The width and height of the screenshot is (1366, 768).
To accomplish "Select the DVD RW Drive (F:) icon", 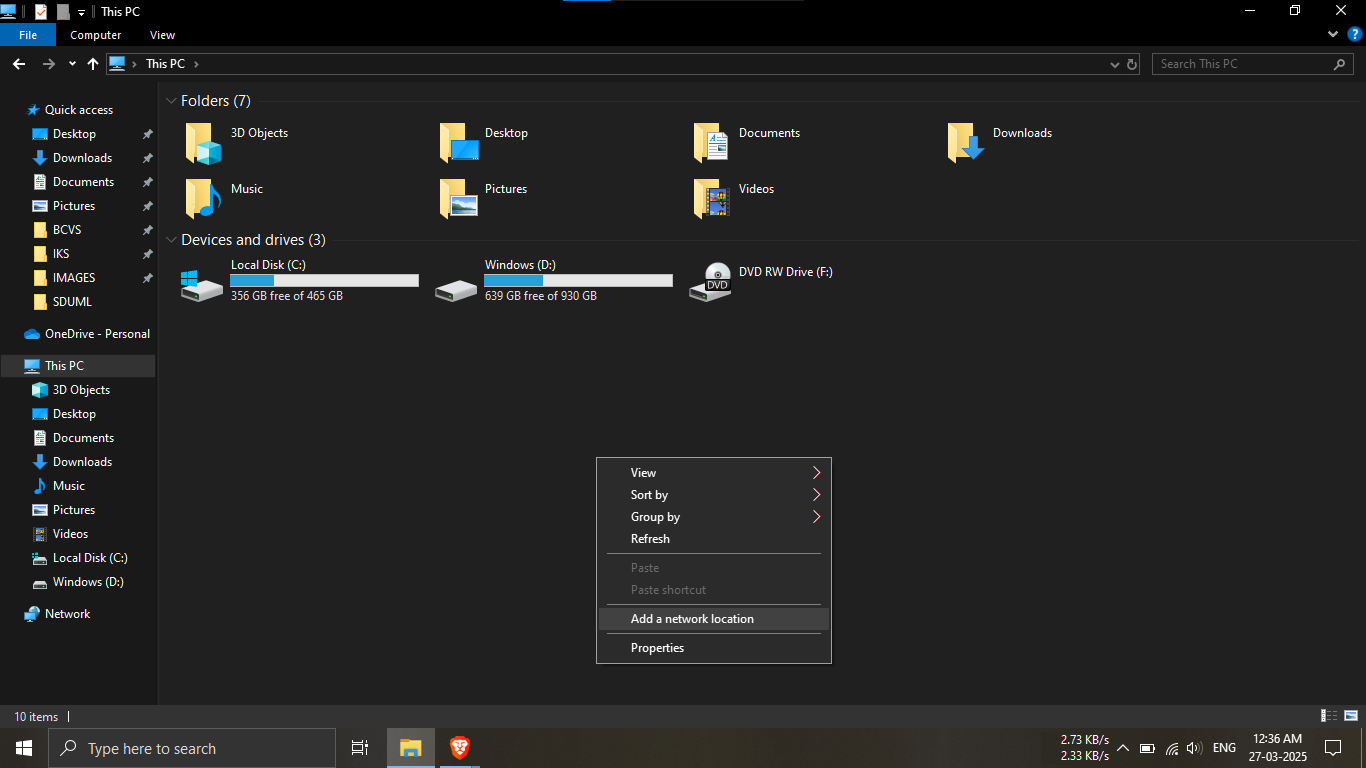I will [711, 282].
